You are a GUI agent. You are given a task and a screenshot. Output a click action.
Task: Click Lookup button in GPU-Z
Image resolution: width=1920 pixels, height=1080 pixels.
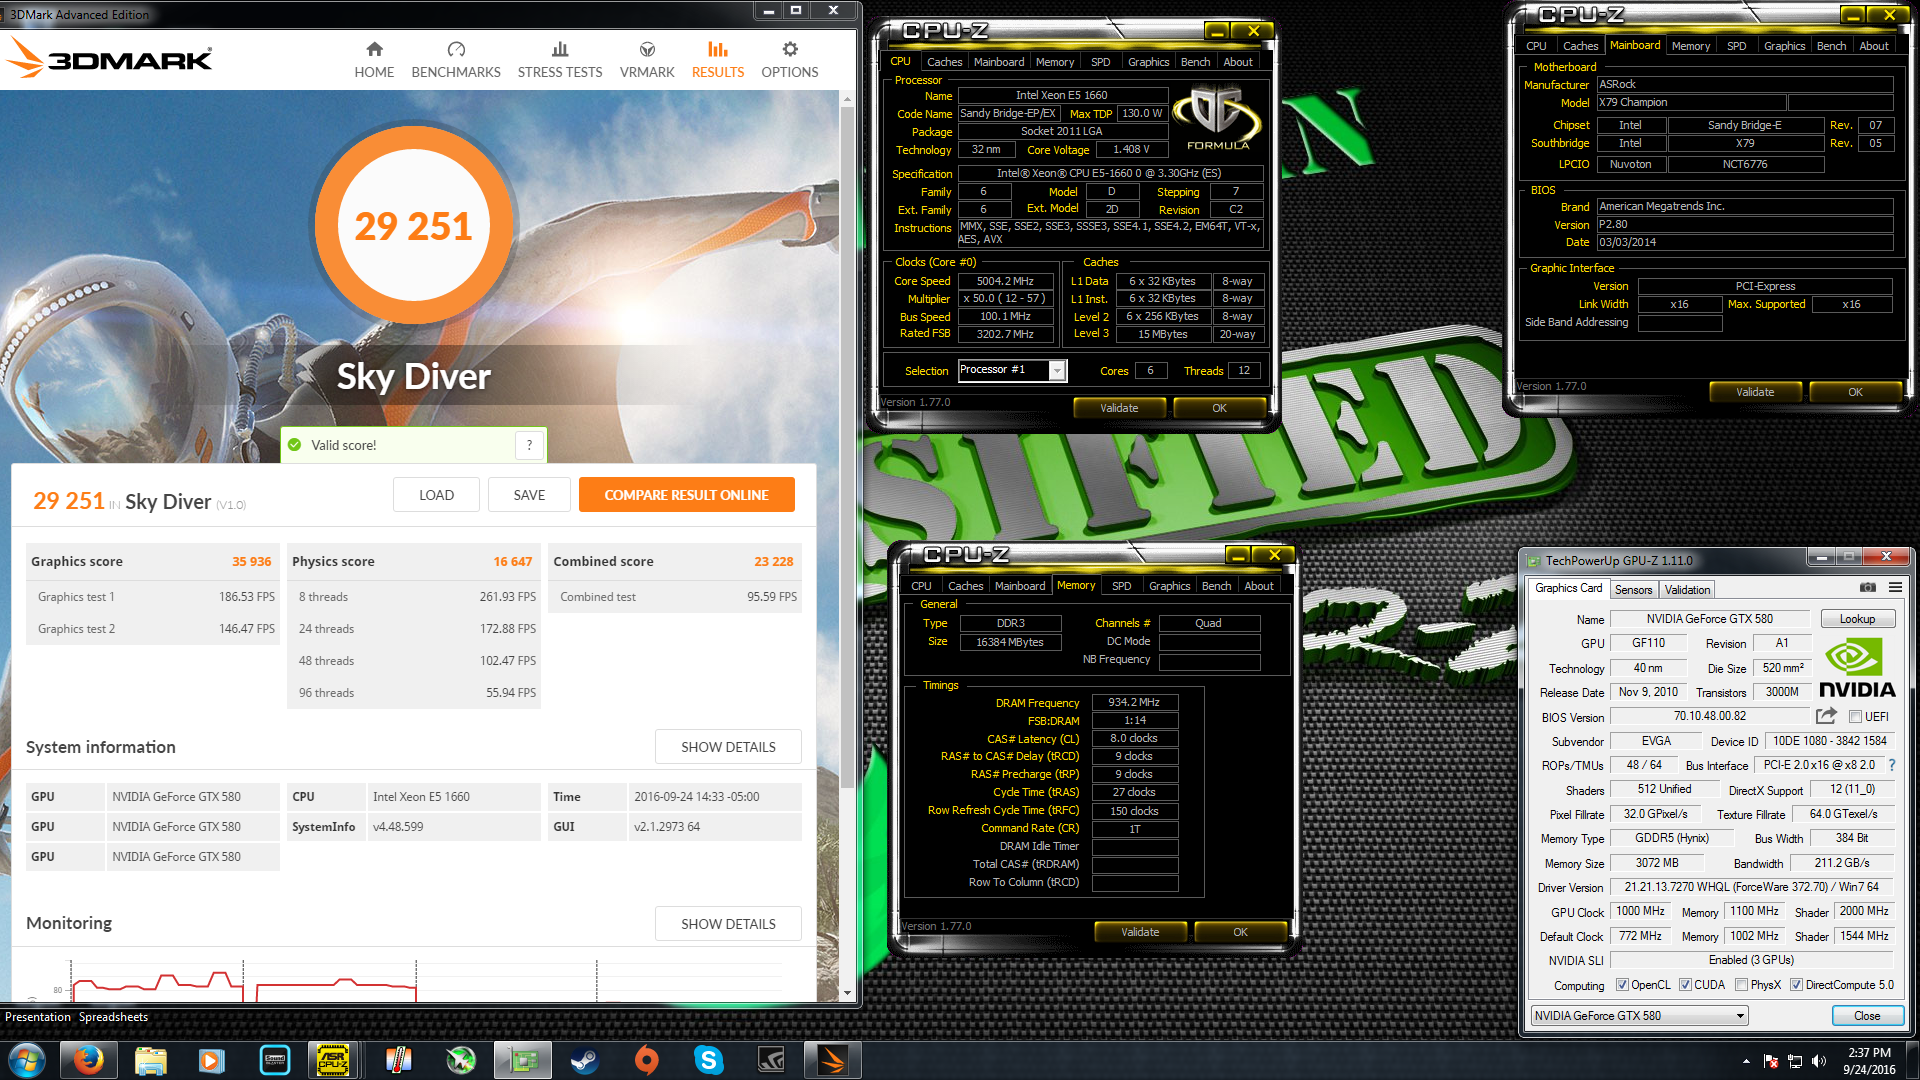point(1857,619)
